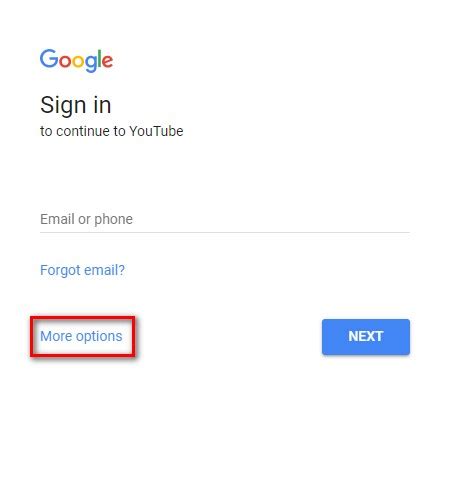
Task: Recover address via Forgot email?
Action: click(82, 270)
